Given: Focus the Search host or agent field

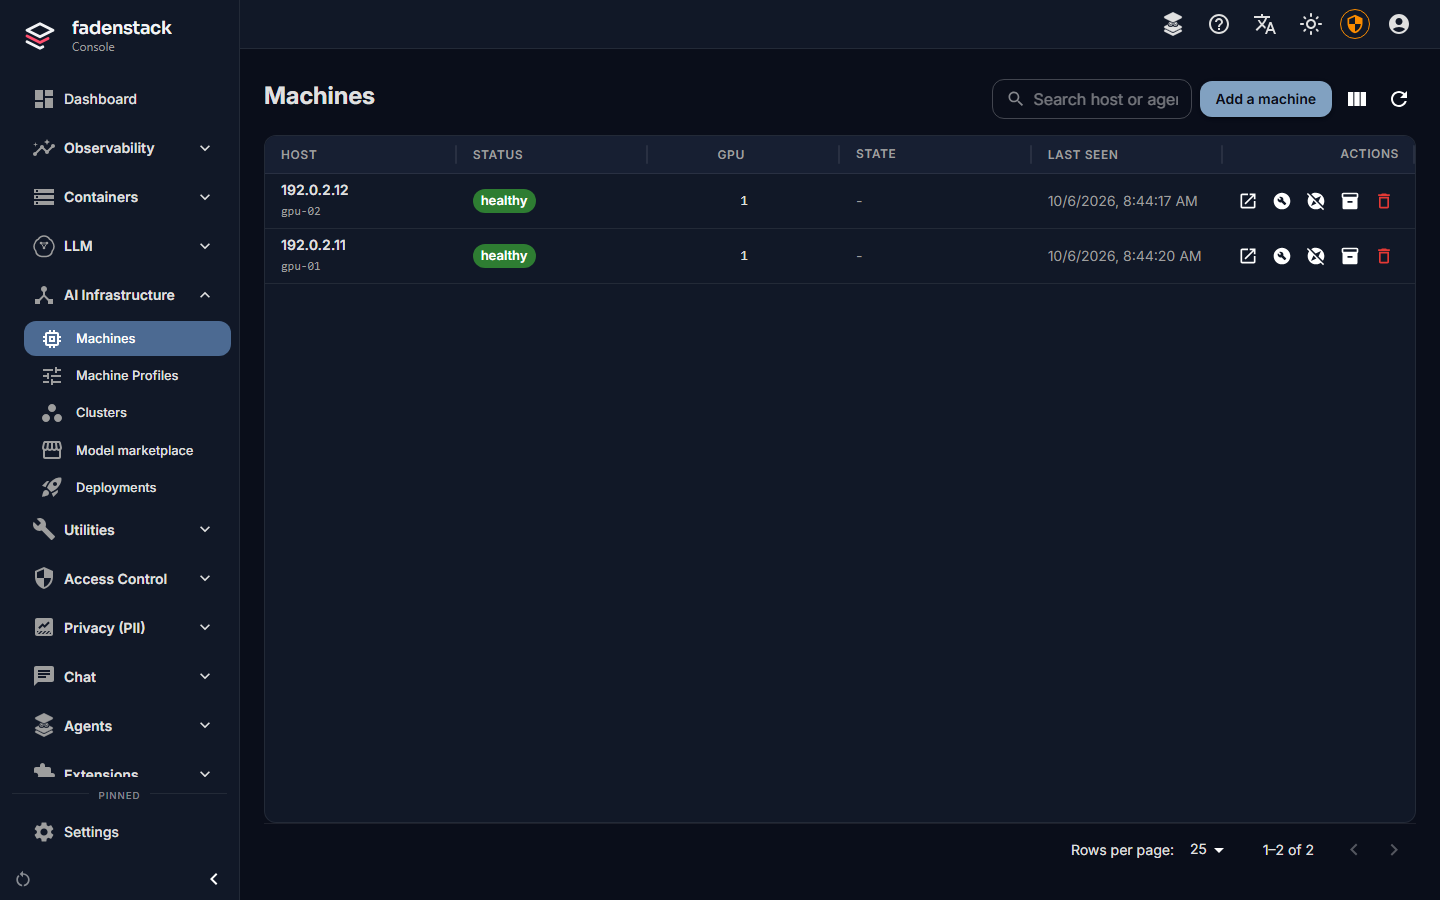Looking at the screenshot, I should coord(1092,99).
